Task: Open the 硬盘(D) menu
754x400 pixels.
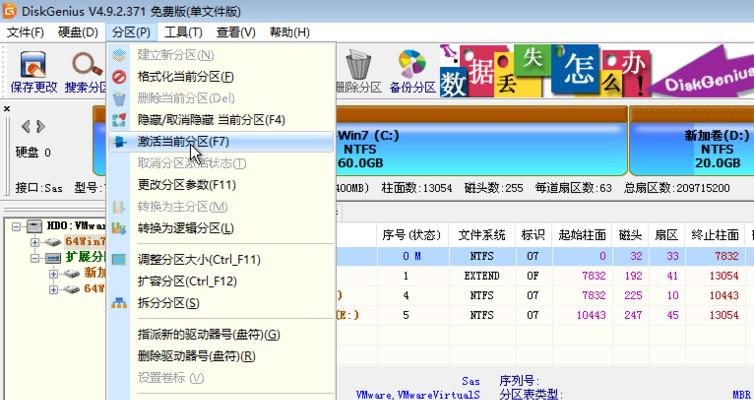Action: [x=78, y=33]
